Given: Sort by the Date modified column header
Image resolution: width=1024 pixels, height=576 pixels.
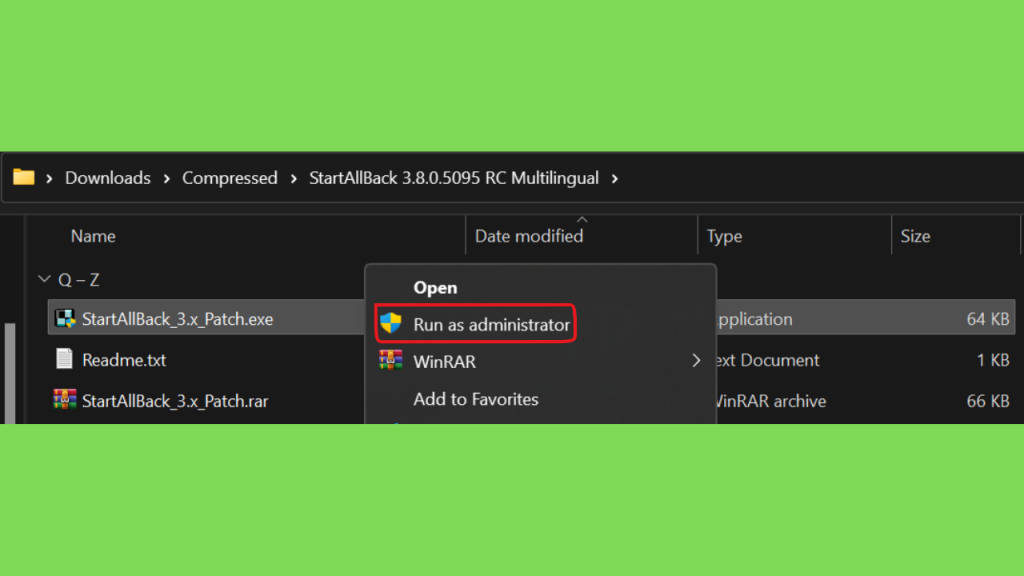Looking at the screenshot, I should pyautogui.click(x=529, y=236).
